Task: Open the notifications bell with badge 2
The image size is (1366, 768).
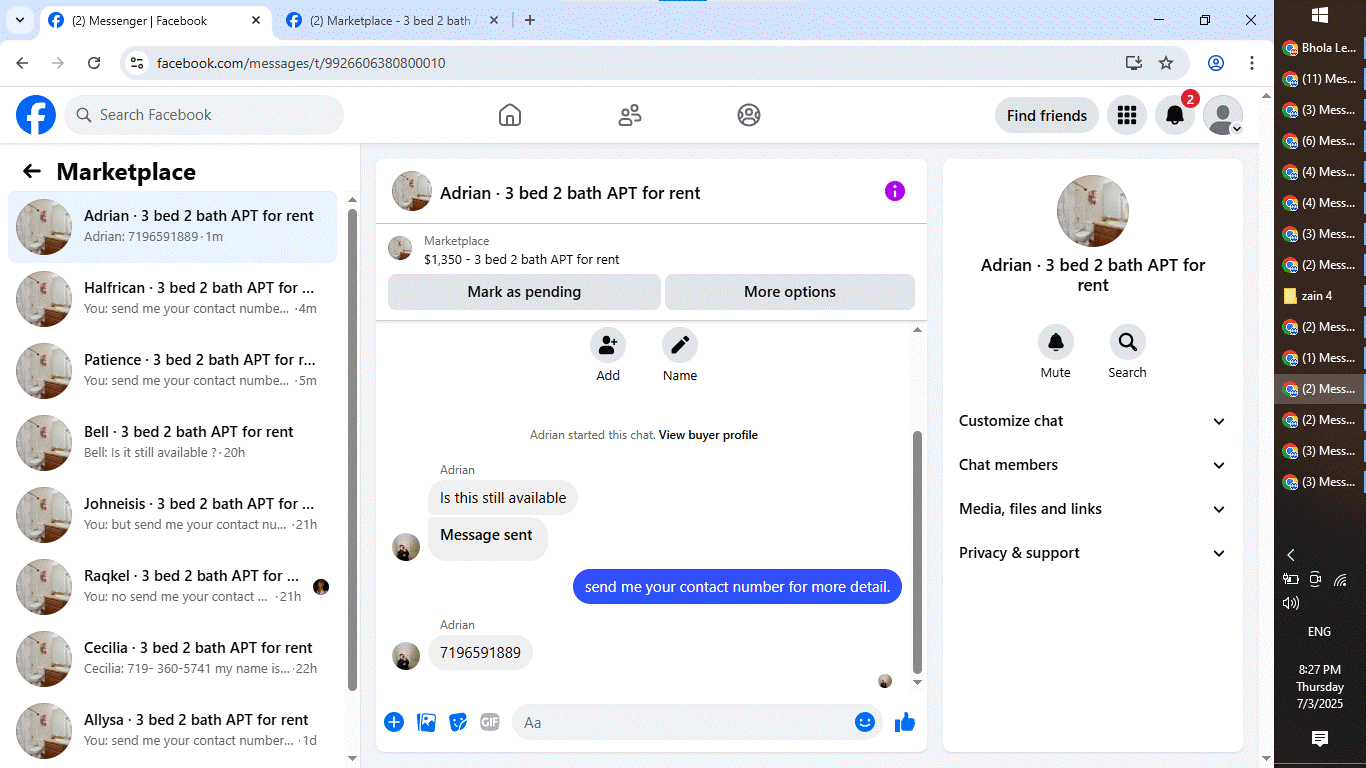Action: (x=1175, y=115)
